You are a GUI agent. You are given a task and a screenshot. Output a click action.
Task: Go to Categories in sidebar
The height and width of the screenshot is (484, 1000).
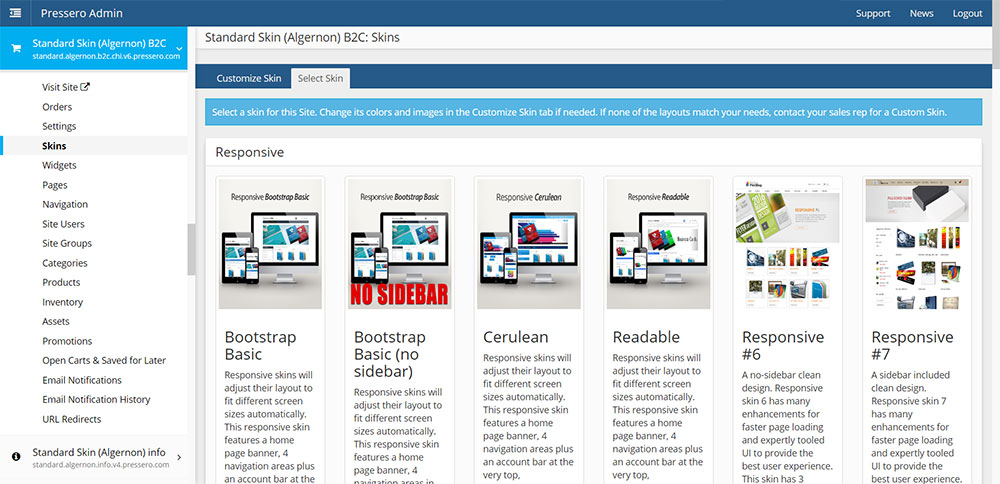coord(65,263)
